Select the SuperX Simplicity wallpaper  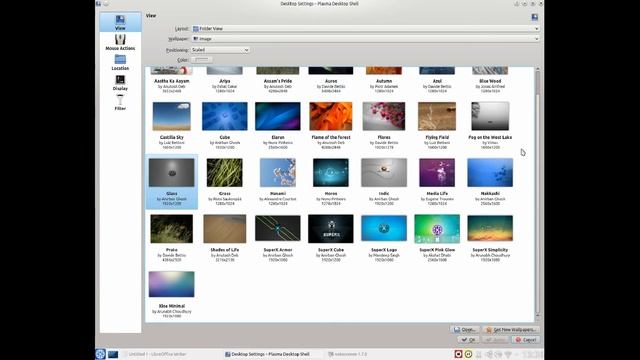[x=490, y=238]
